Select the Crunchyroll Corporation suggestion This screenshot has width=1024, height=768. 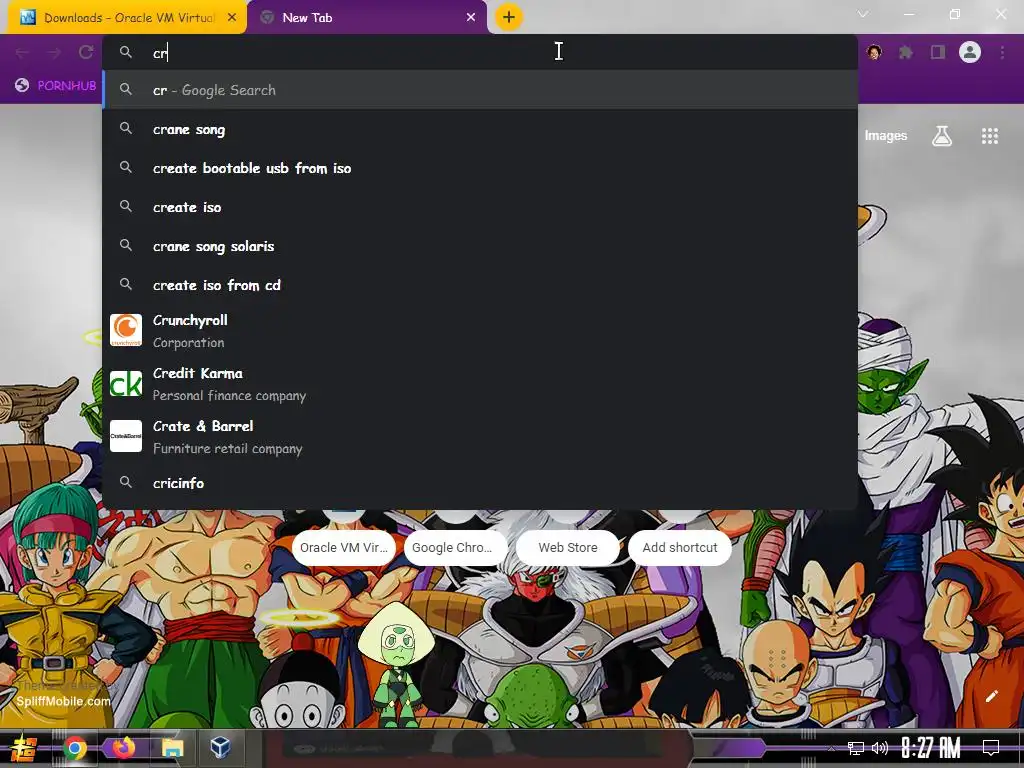(x=480, y=330)
